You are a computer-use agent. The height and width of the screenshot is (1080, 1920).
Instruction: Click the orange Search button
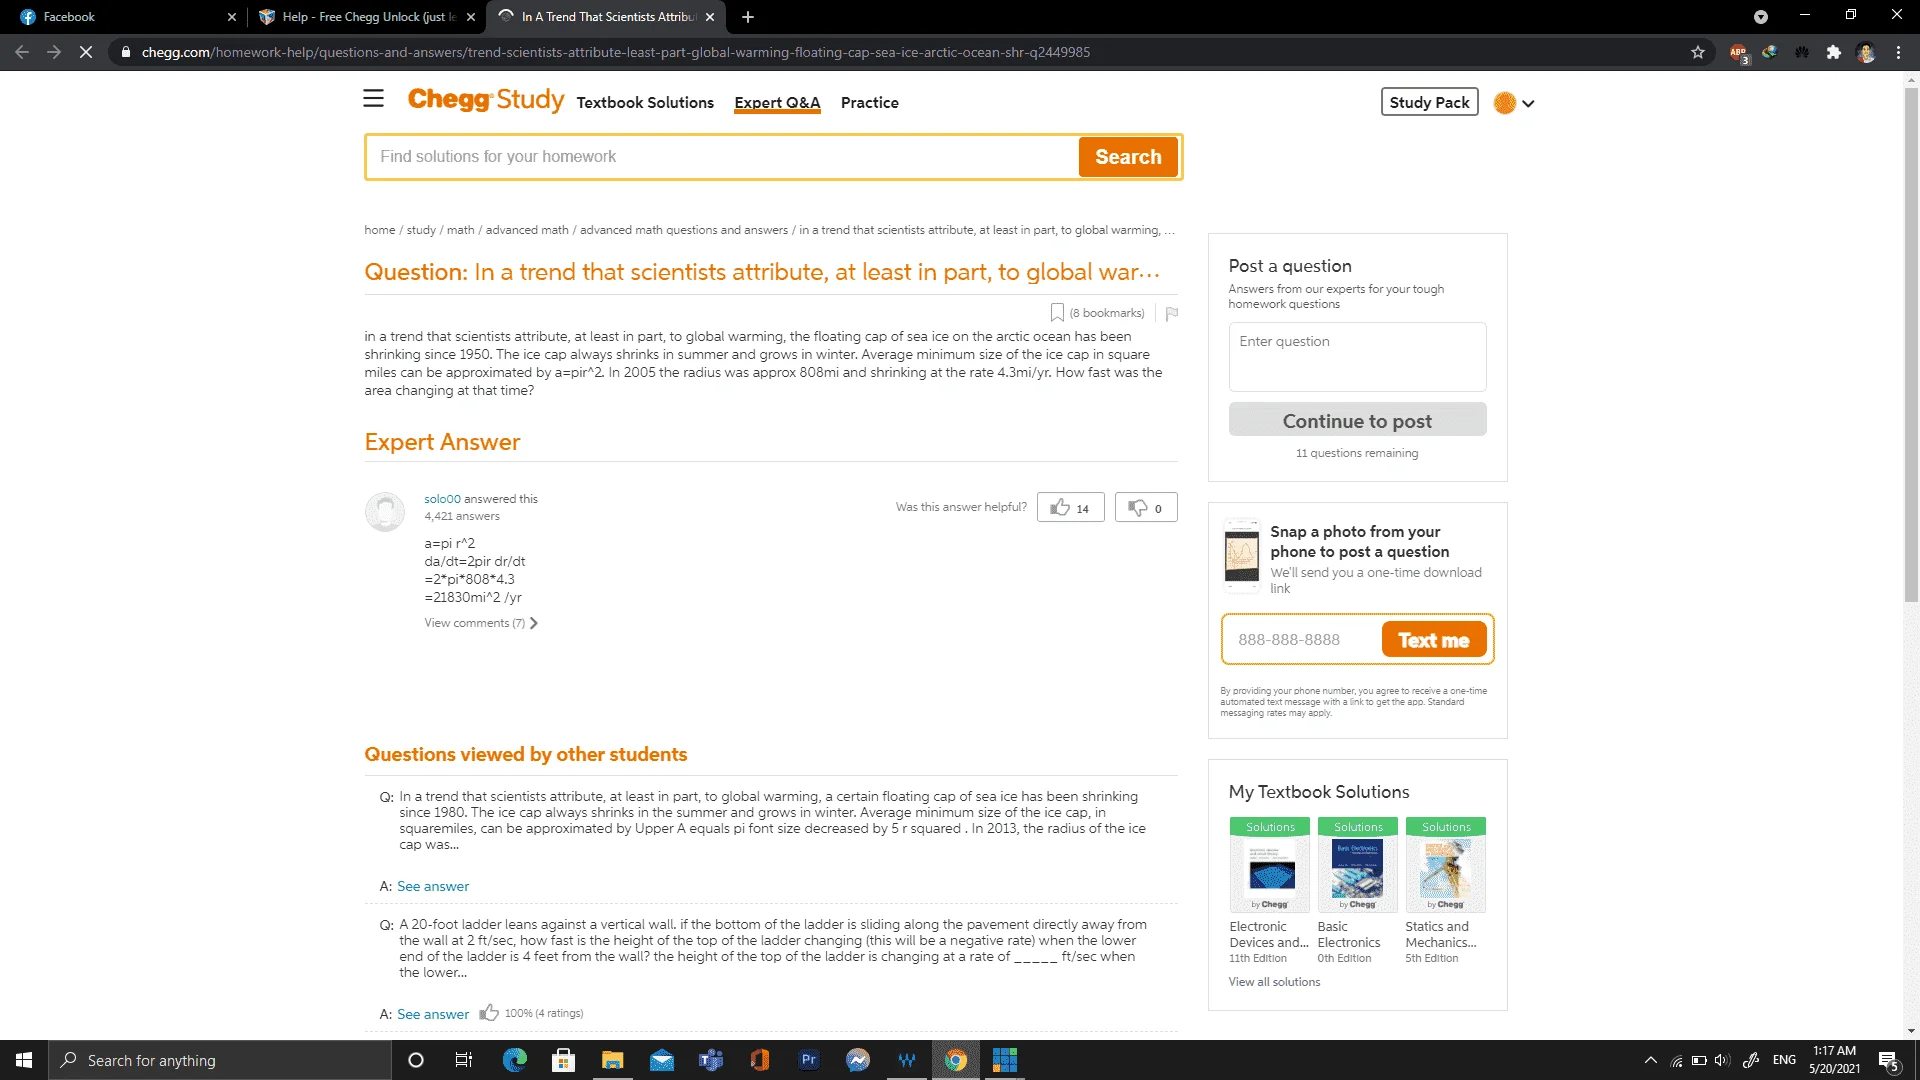(x=1128, y=157)
